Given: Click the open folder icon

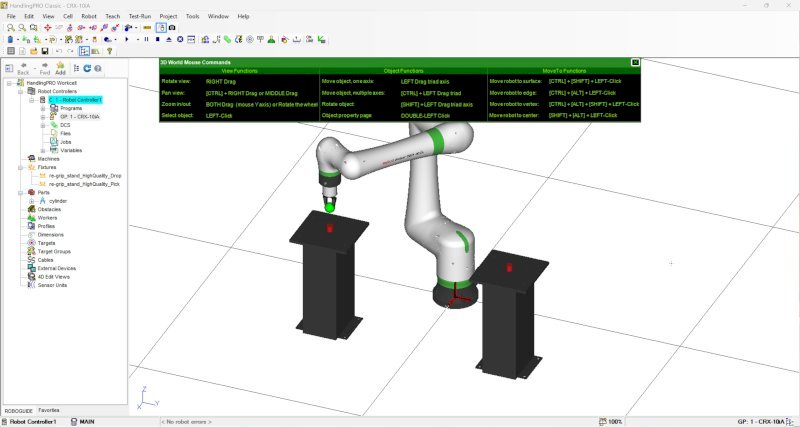Looking at the screenshot, I should [x=34, y=51].
